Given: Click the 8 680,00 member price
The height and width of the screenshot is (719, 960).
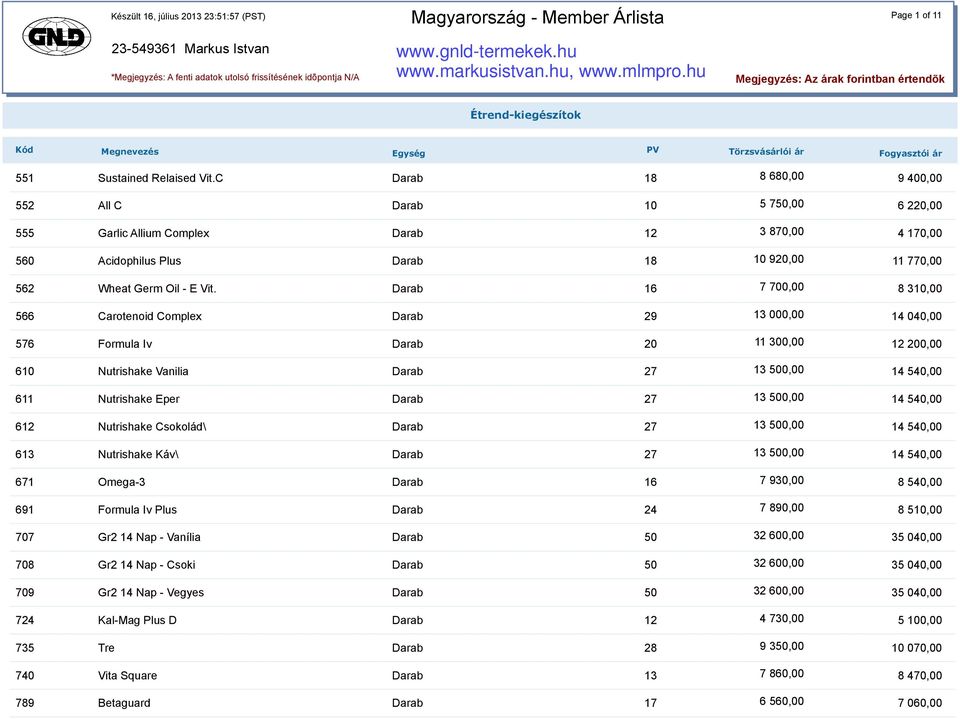Looking at the screenshot, I should click(782, 176).
